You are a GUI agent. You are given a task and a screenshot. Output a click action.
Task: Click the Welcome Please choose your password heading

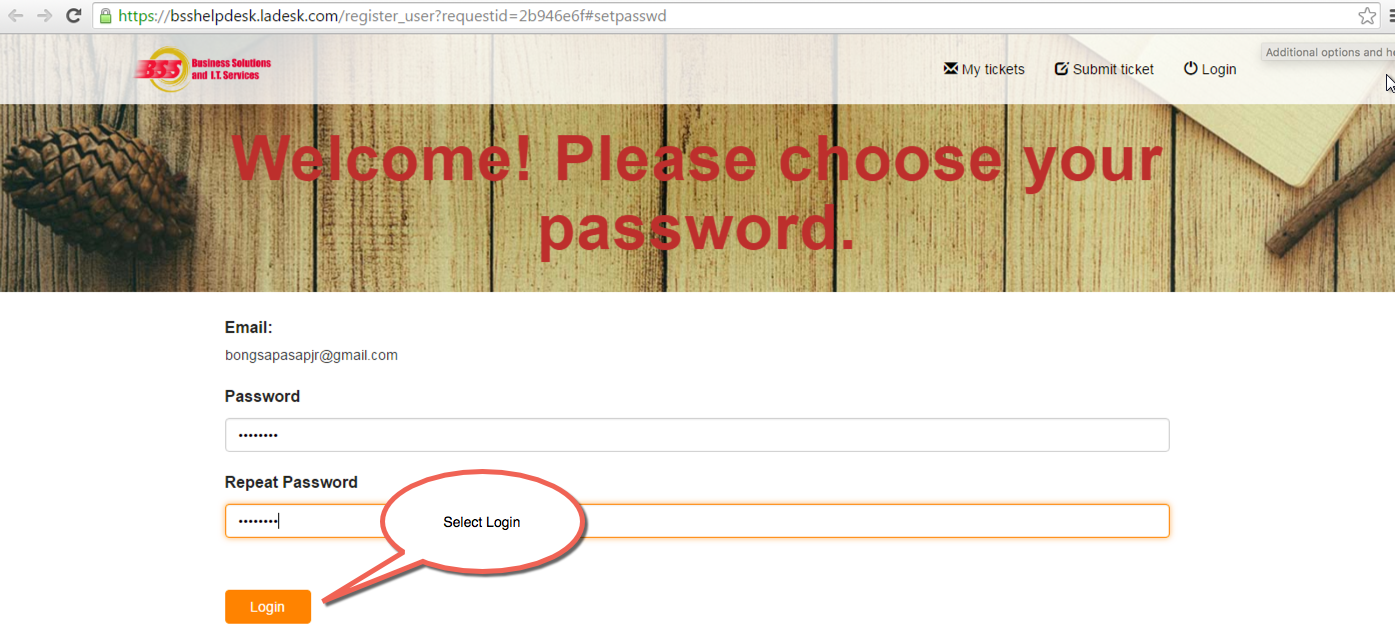click(x=697, y=194)
